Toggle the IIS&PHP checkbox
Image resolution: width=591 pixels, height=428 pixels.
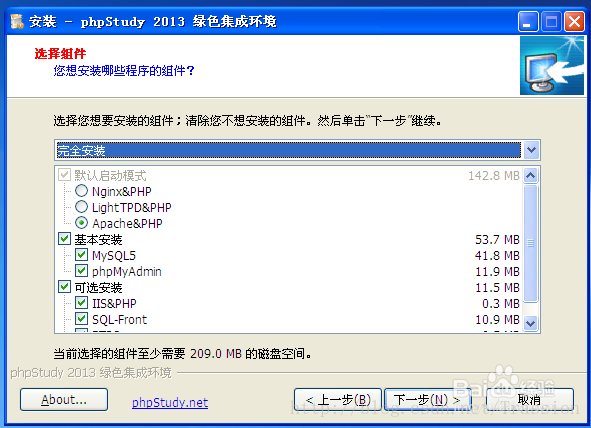pyautogui.click(x=81, y=303)
